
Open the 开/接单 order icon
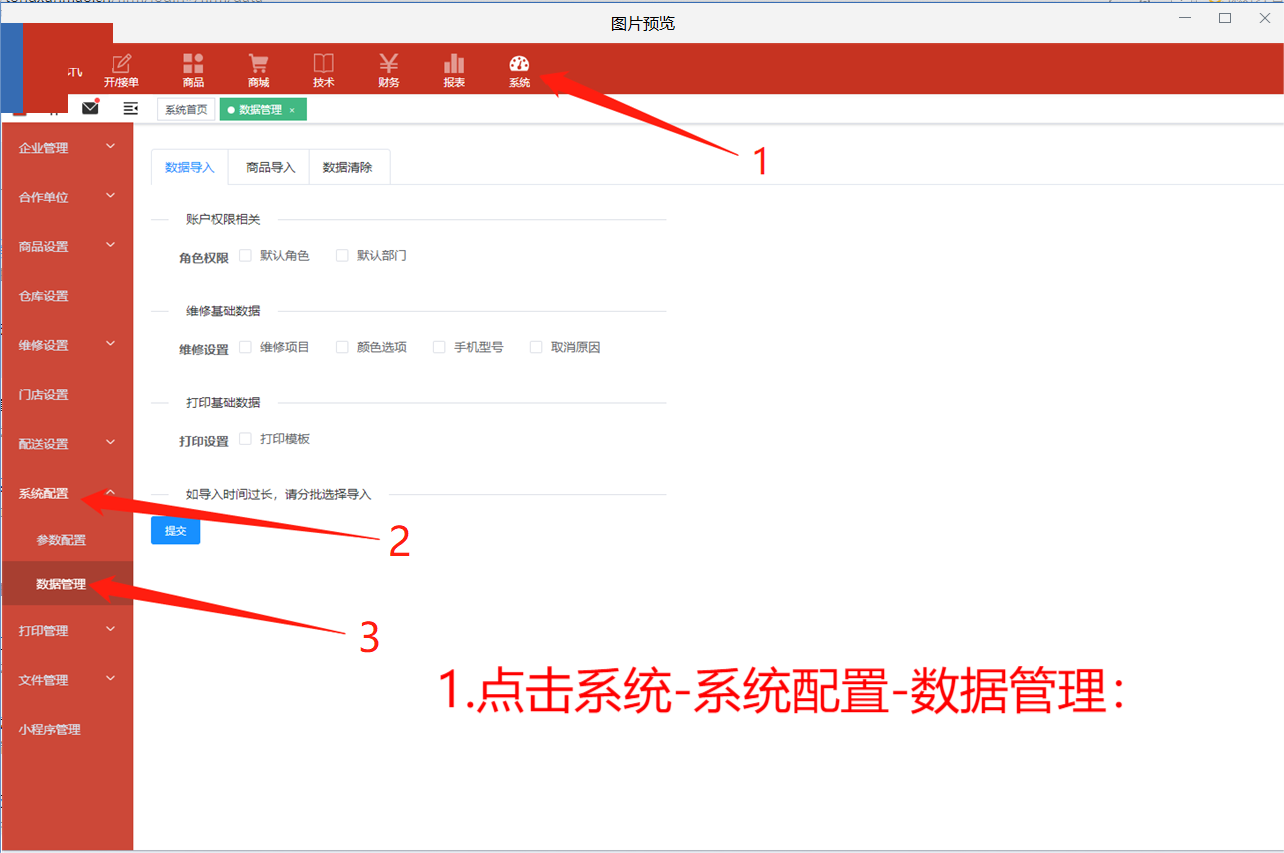click(121, 63)
